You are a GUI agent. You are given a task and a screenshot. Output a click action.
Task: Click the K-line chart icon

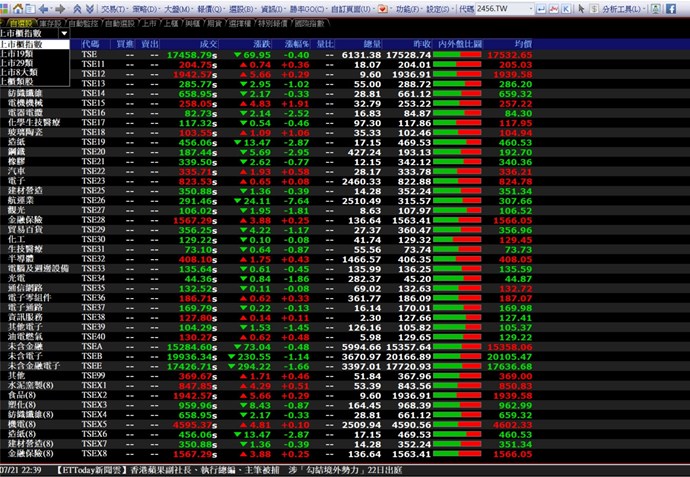point(565,9)
